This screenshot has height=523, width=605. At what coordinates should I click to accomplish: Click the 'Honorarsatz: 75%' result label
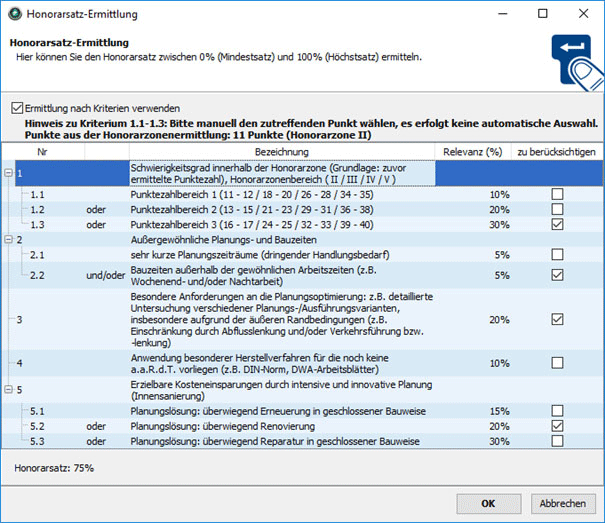click(54, 468)
